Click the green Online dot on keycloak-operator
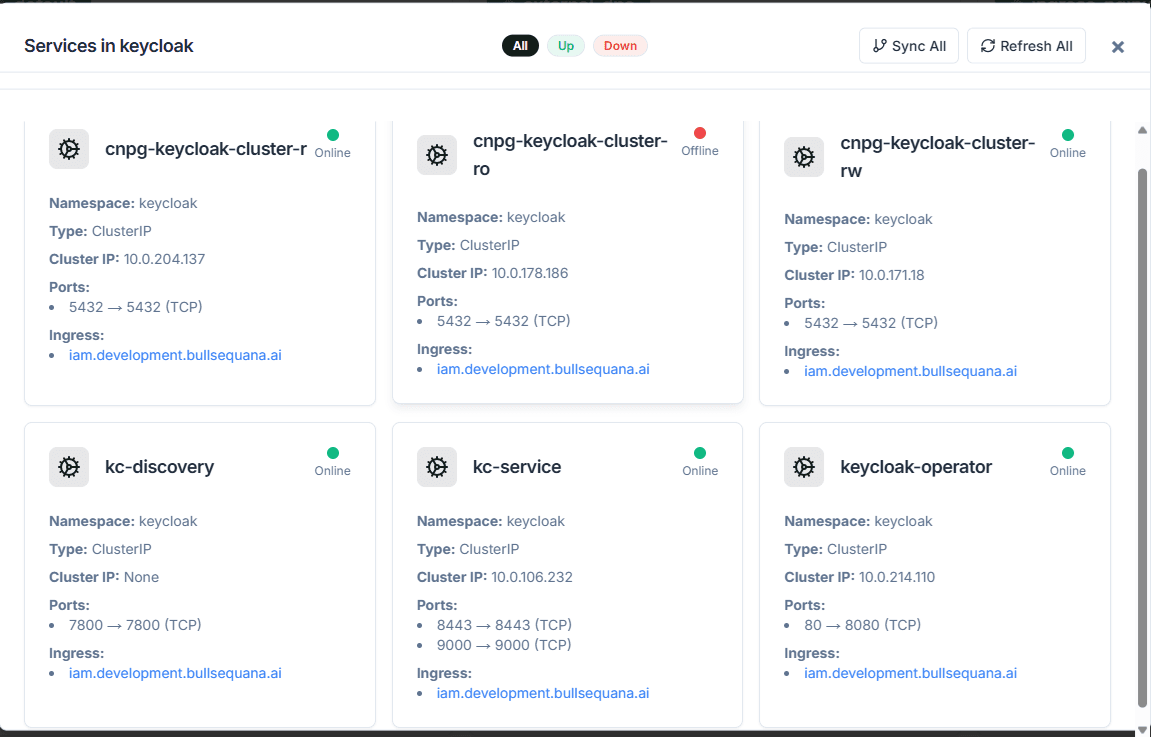 (x=1067, y=453)
